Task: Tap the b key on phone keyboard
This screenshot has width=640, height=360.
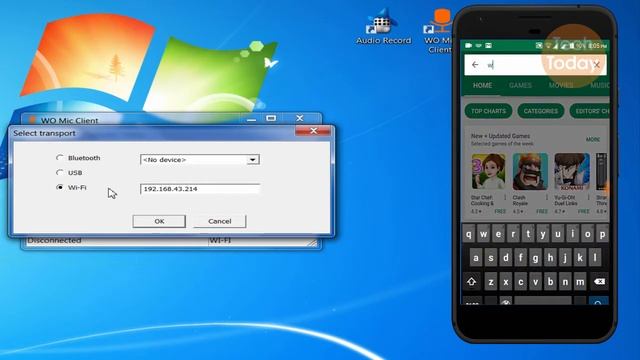Action: pos(550,282)
